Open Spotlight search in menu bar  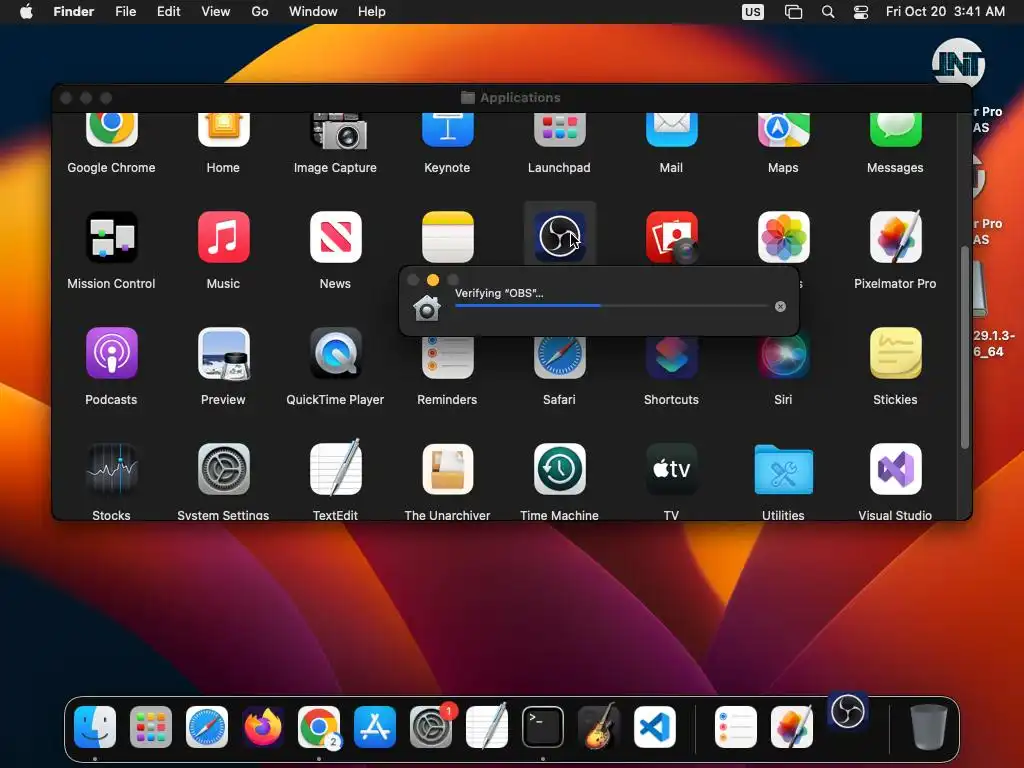pyautogui.click(x=827, y=12)
